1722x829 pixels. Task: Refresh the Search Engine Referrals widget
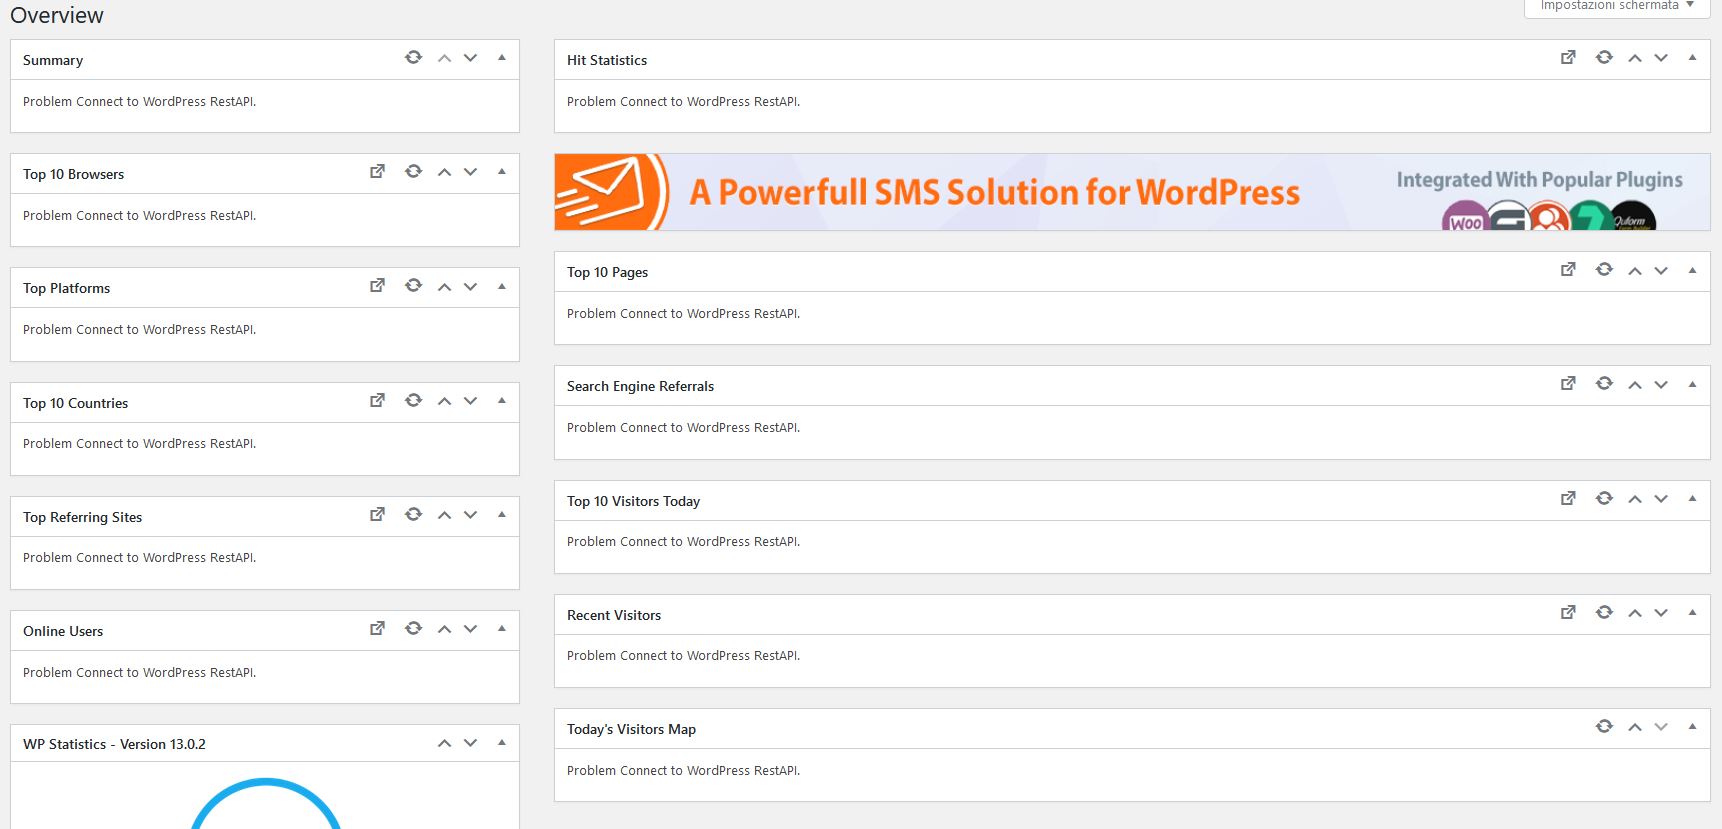point(1604,384)
